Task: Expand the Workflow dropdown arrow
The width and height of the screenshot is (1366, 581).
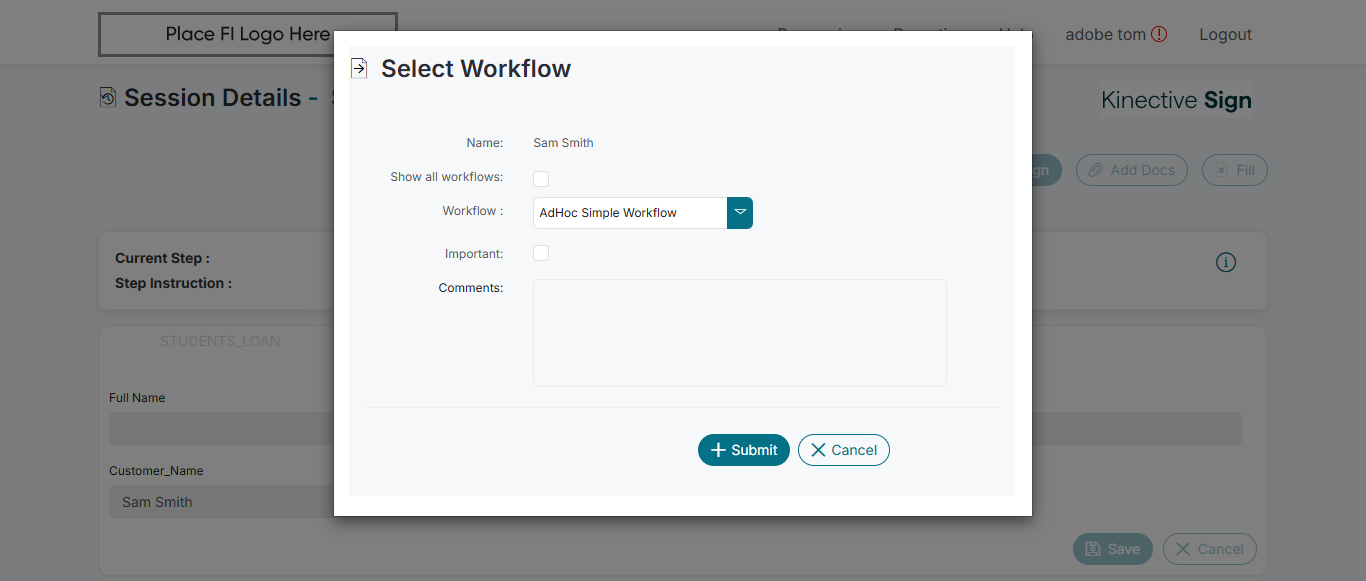Action: click(x=740, y=213)
